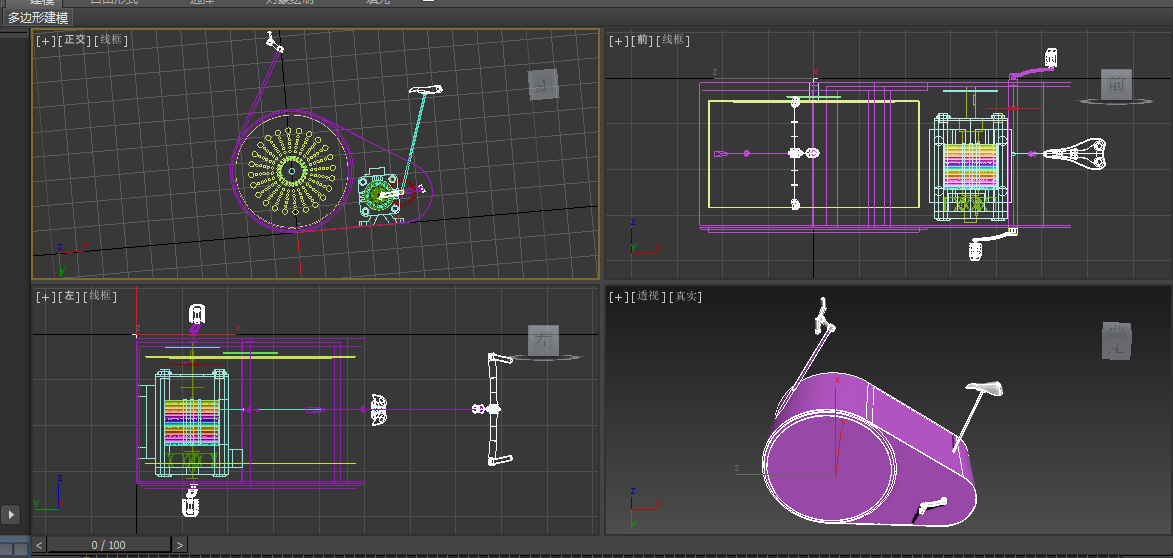Open the [+] menu of the 正交 viewport

[x=45, y=40]
